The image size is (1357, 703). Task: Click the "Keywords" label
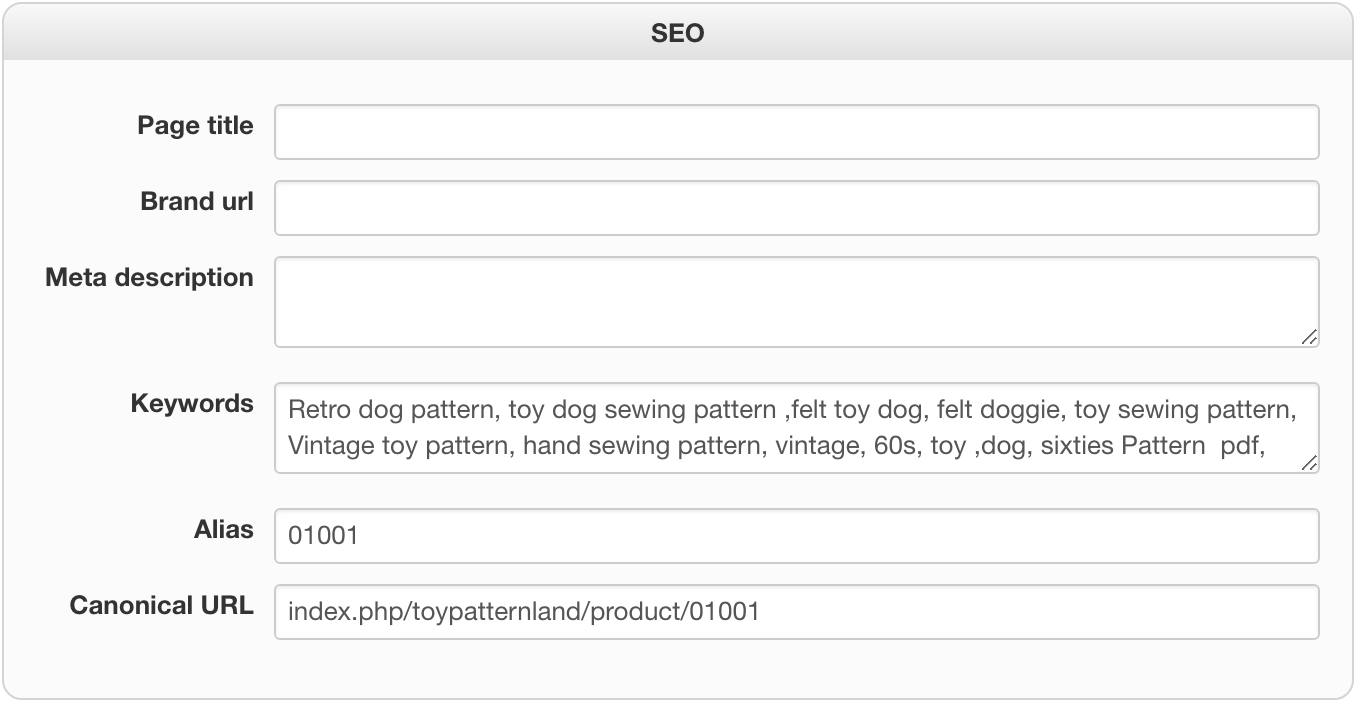pyautogui.click(x=192, y=404)
